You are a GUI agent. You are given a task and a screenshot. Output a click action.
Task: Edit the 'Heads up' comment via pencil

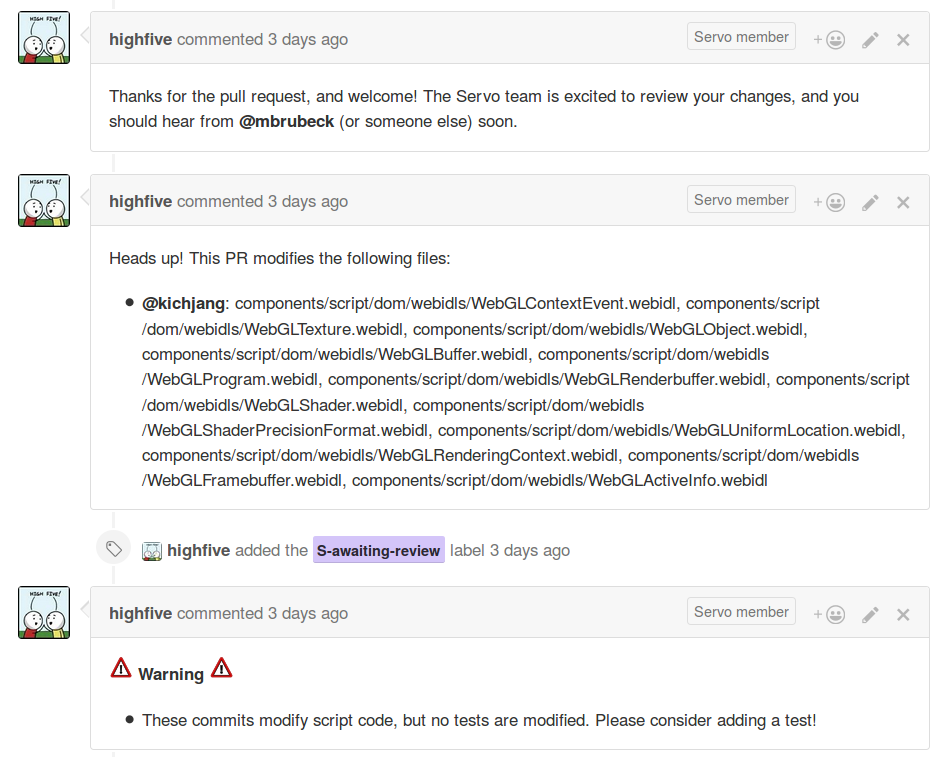pos(870,202)
